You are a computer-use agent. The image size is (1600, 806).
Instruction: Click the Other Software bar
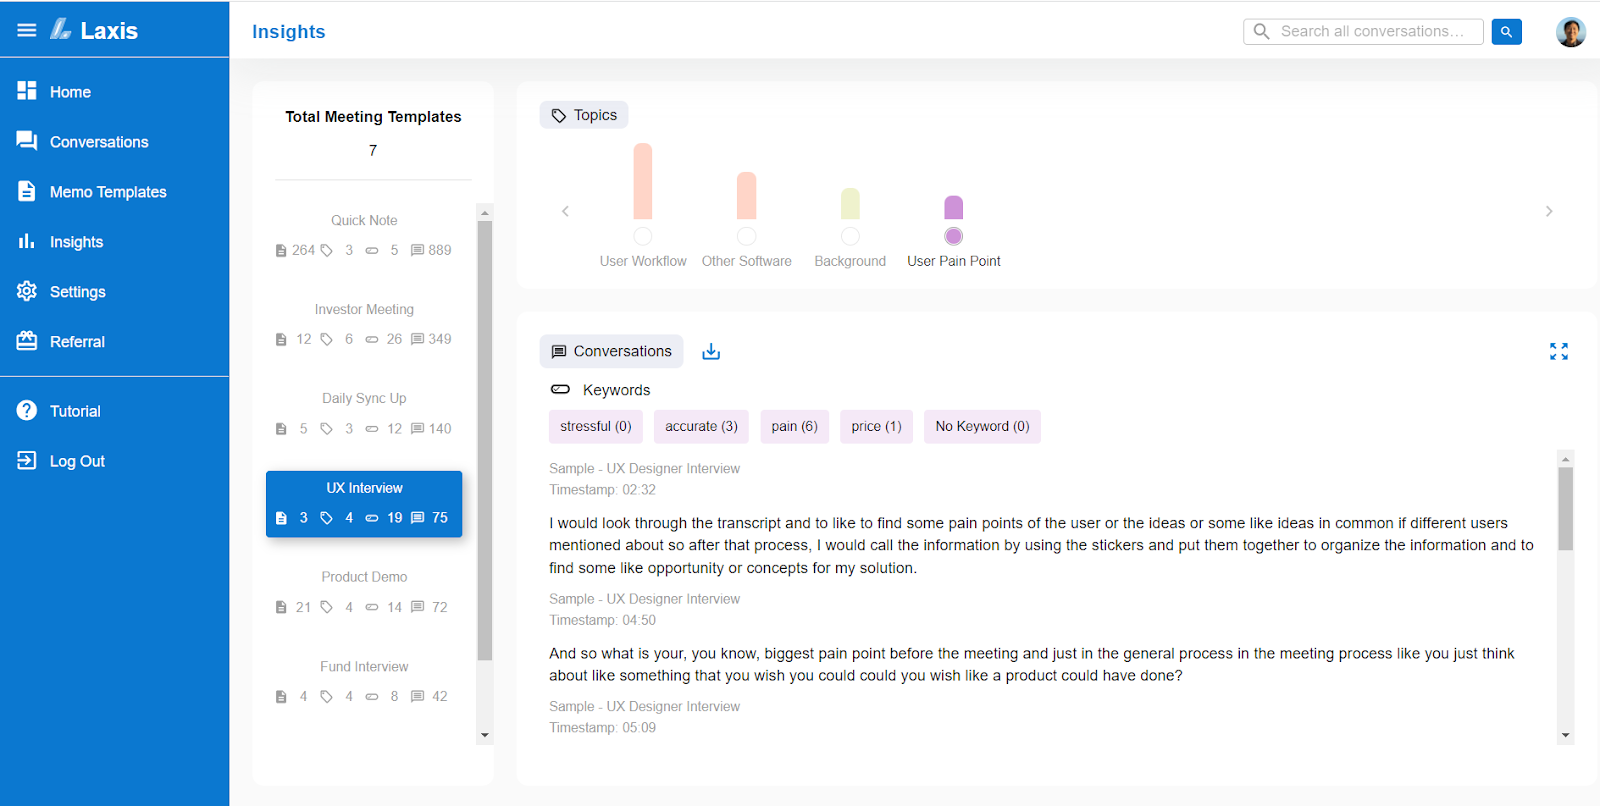pos(747,195)
